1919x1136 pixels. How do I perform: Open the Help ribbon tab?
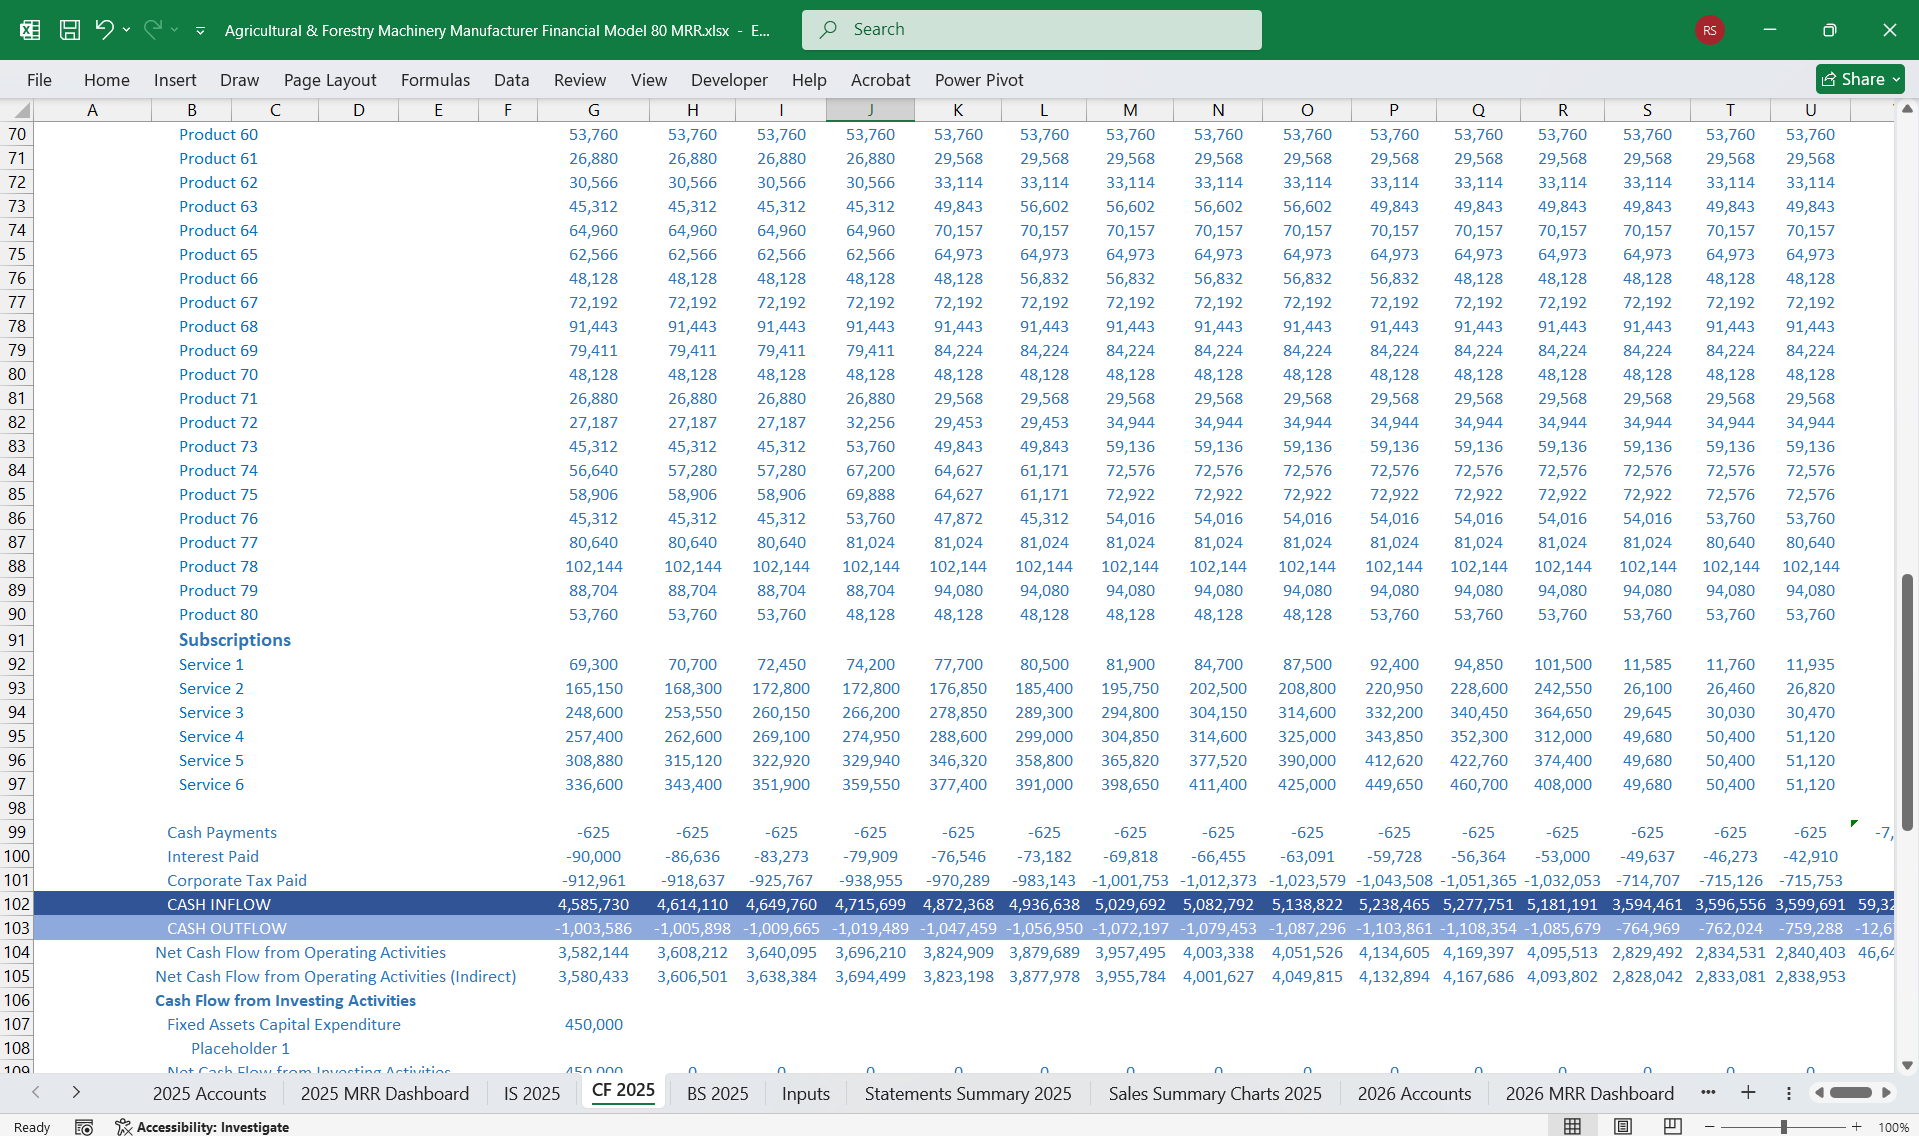(809, 80)
